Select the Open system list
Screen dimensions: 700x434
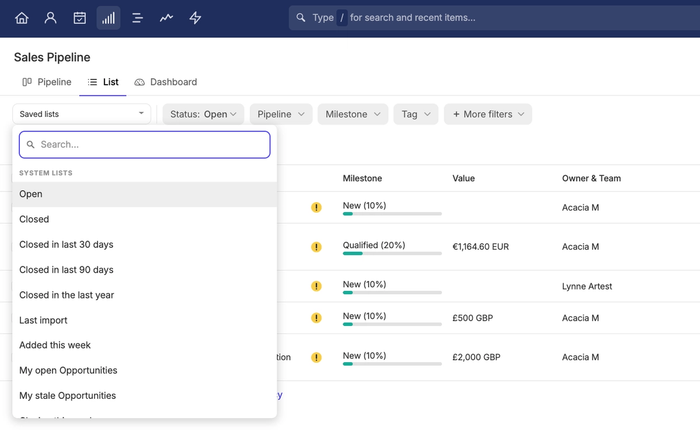[x=145, y=194]
